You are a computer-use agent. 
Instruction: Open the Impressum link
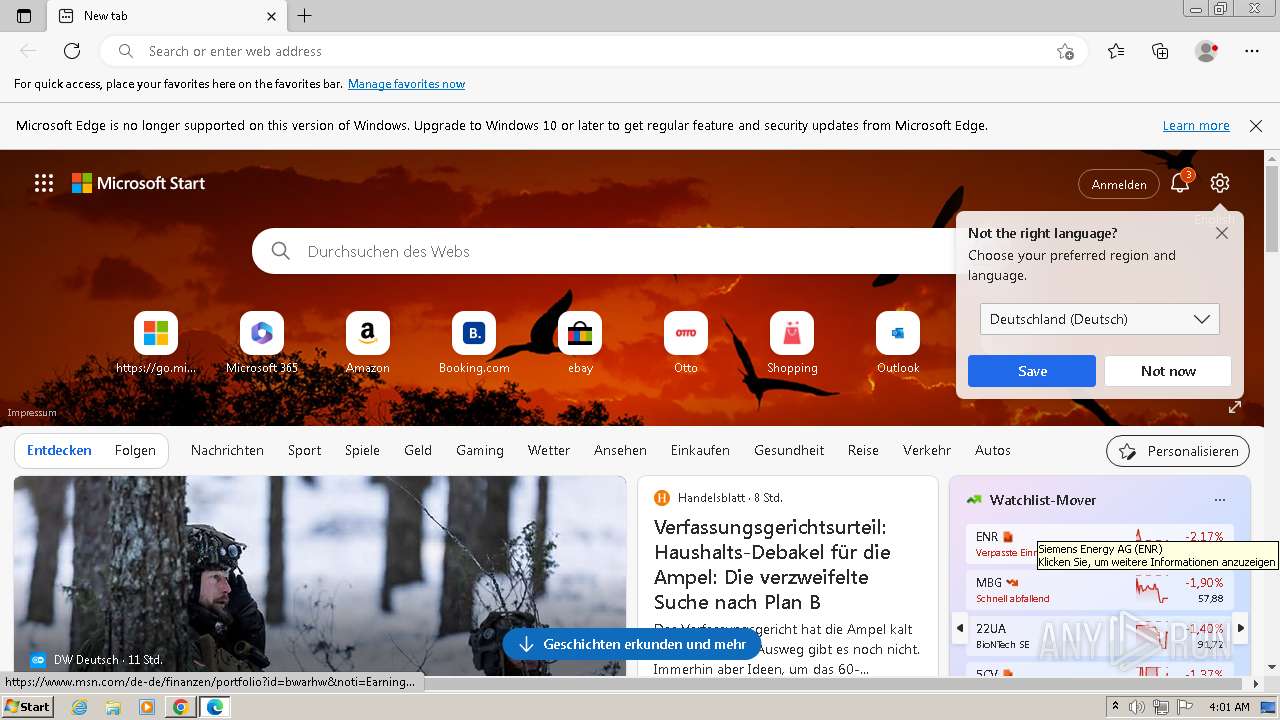(x=32, y=413)
